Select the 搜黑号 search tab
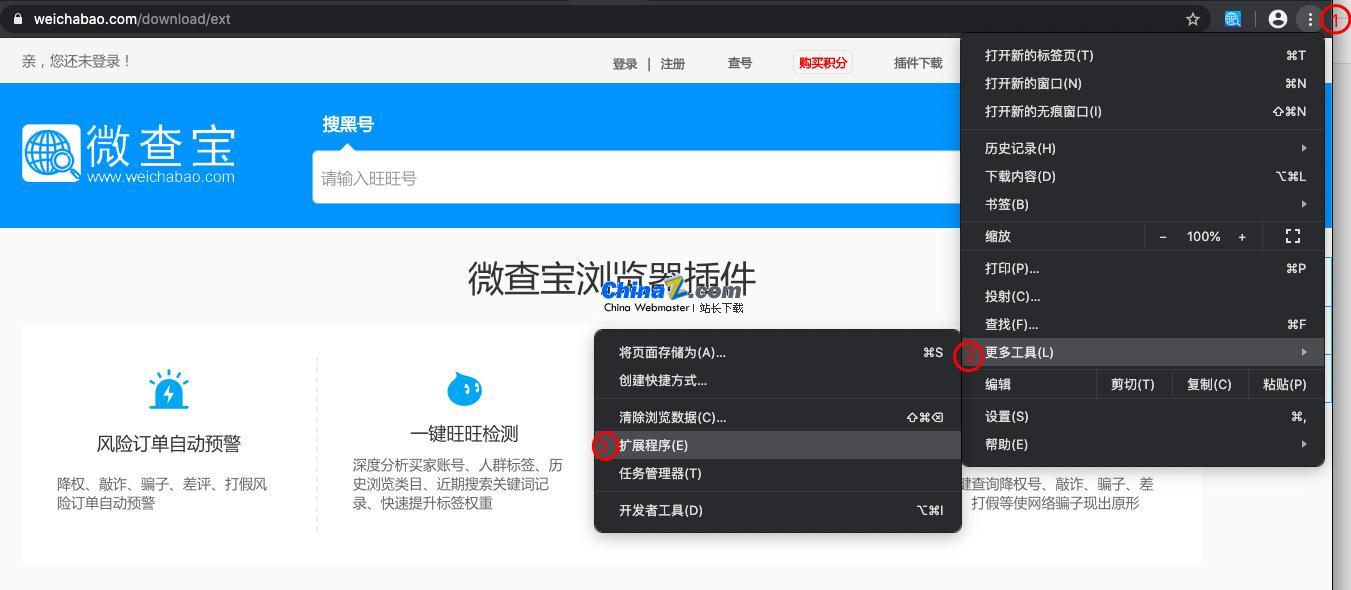1351x590 pixels. (x=348, y=124)
